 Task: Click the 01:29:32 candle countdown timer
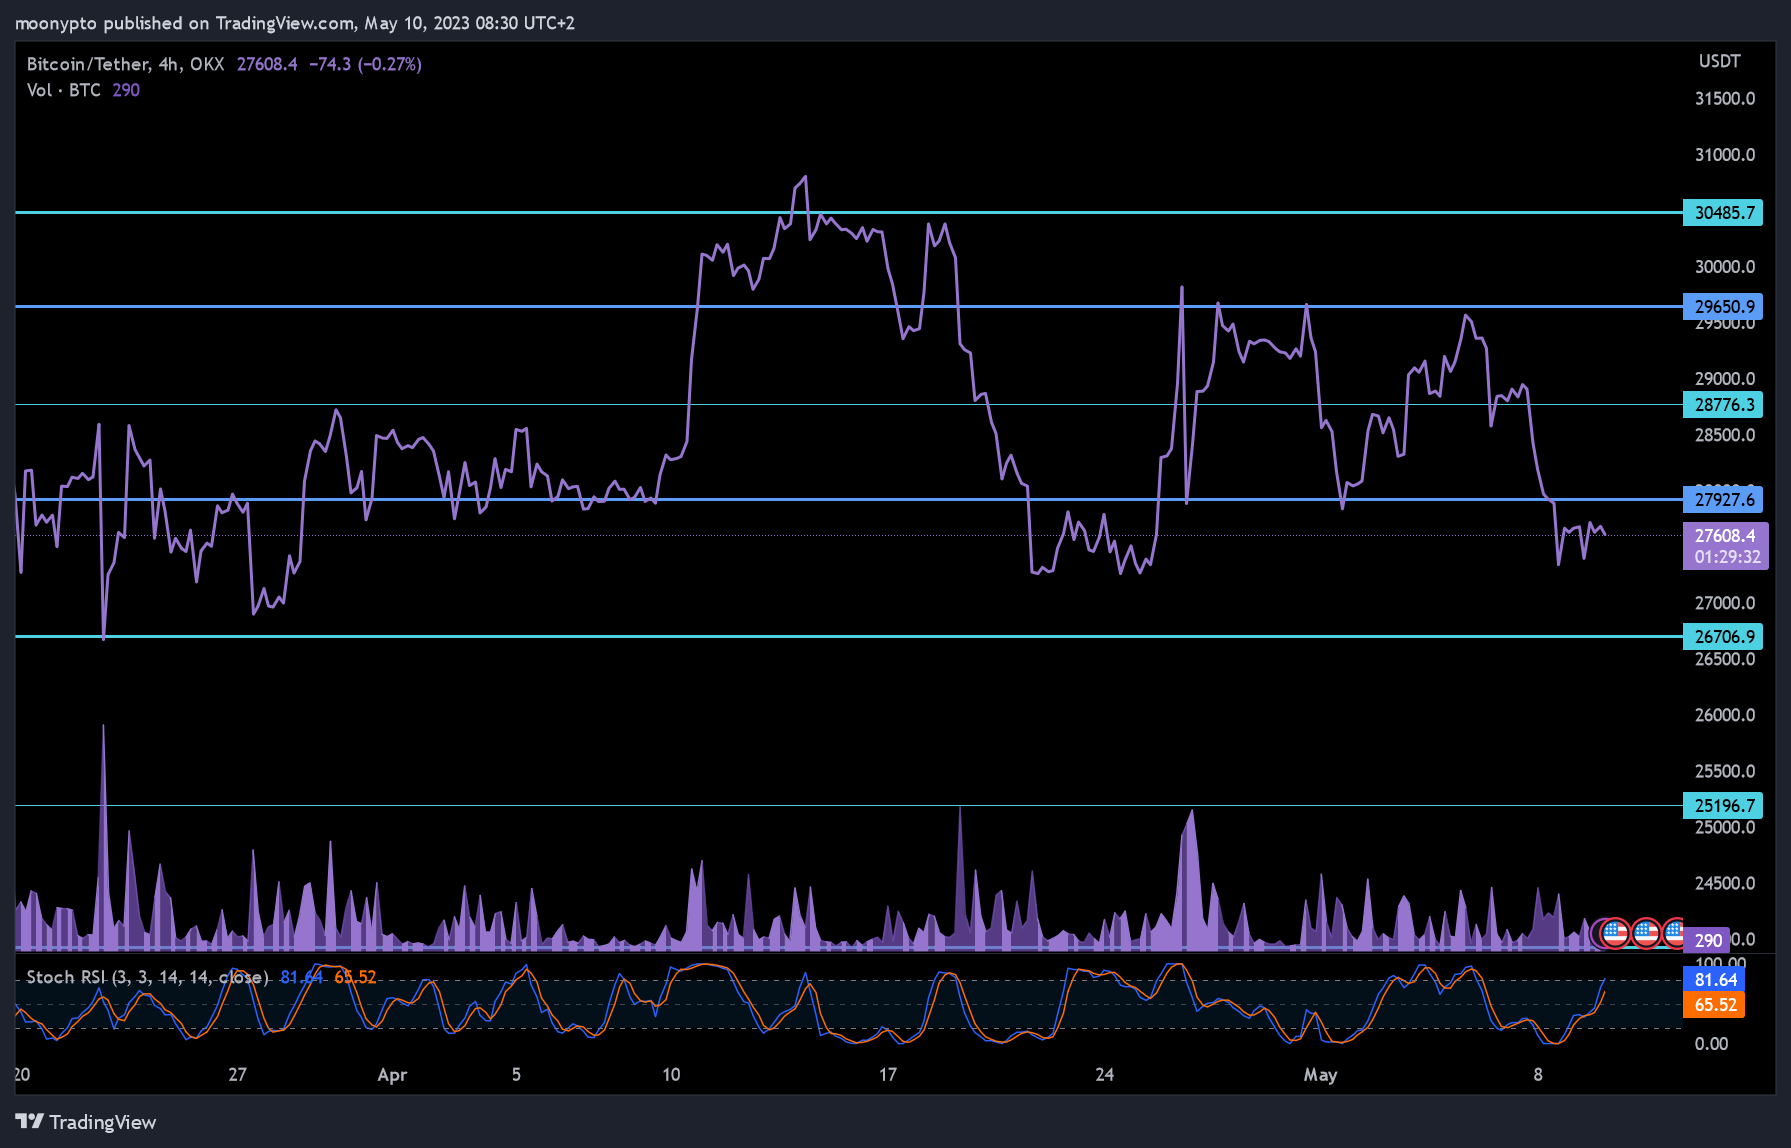pyautogui.click(x=1727, y=557)
